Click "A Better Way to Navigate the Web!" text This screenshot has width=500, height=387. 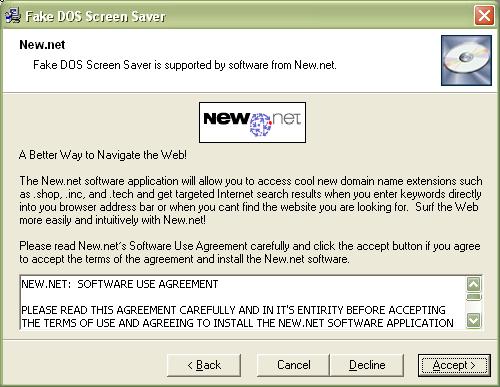pyautogui.click(x=103, y=155)
